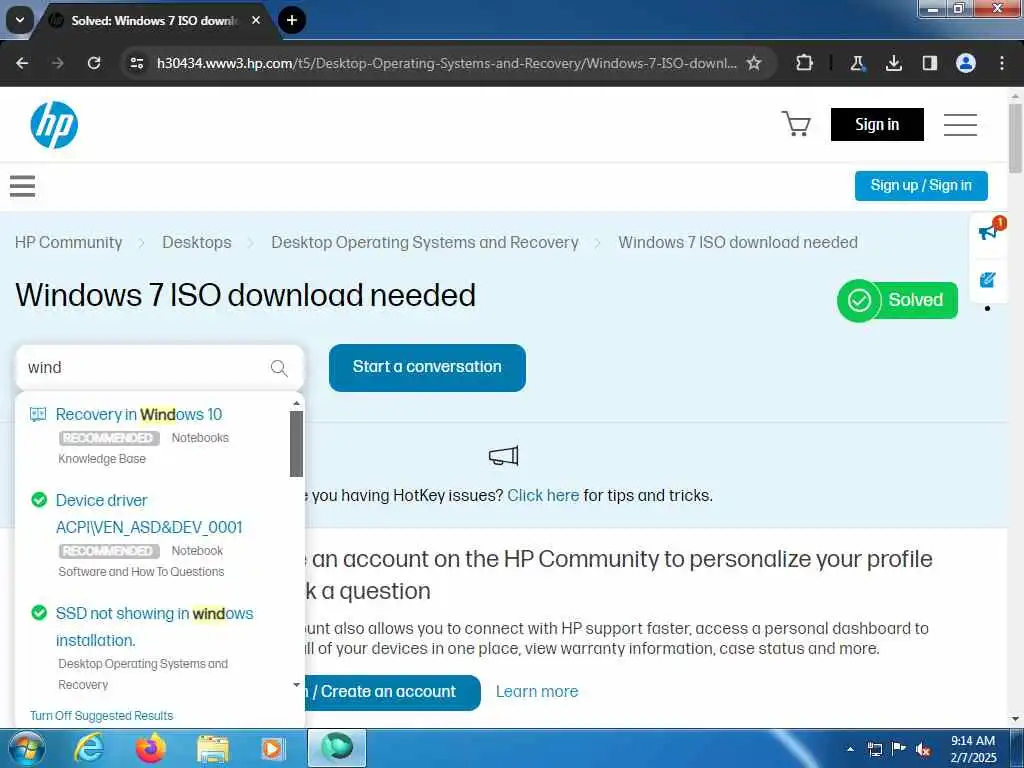Image resolution: width=1024 pixels, height=768 pixels.
Task: Open the top-right hamburger menu
Action: pos(960,124)
